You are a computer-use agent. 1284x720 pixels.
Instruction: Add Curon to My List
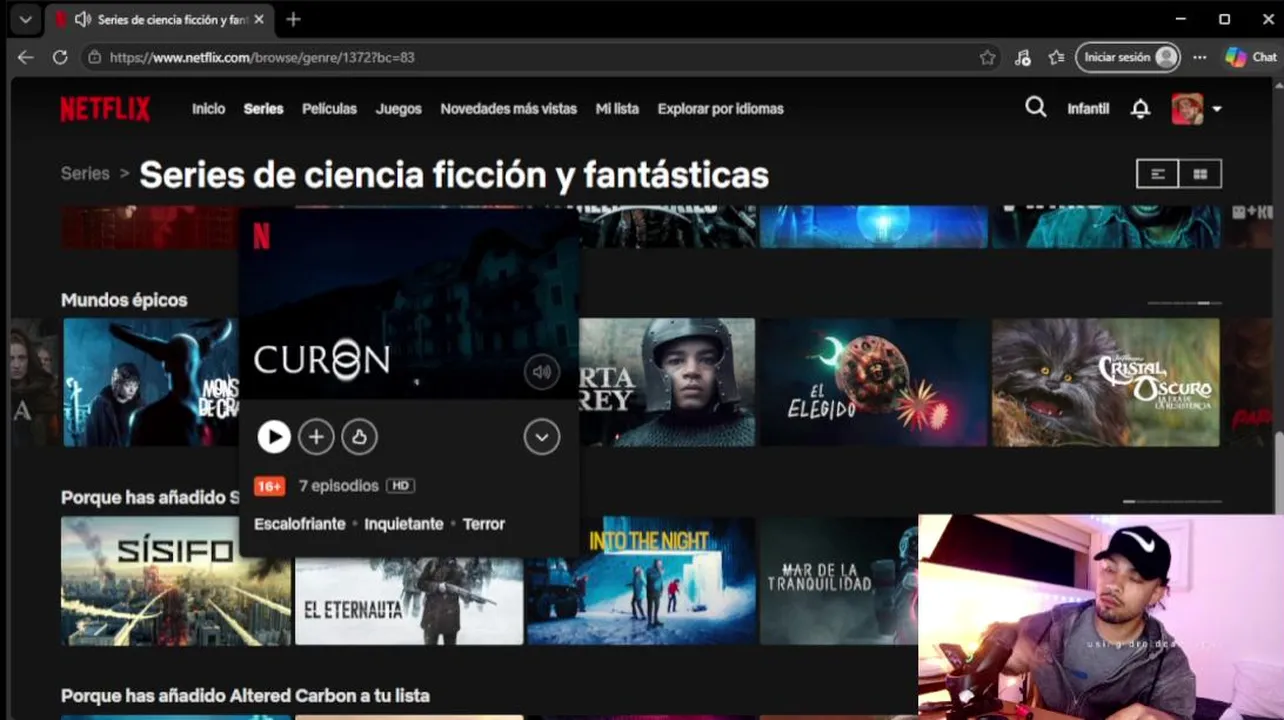tap(316, 437)
